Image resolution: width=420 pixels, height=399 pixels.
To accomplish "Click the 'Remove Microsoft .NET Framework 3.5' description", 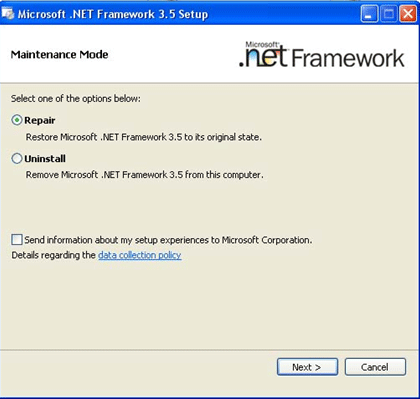I will (145, 175).
